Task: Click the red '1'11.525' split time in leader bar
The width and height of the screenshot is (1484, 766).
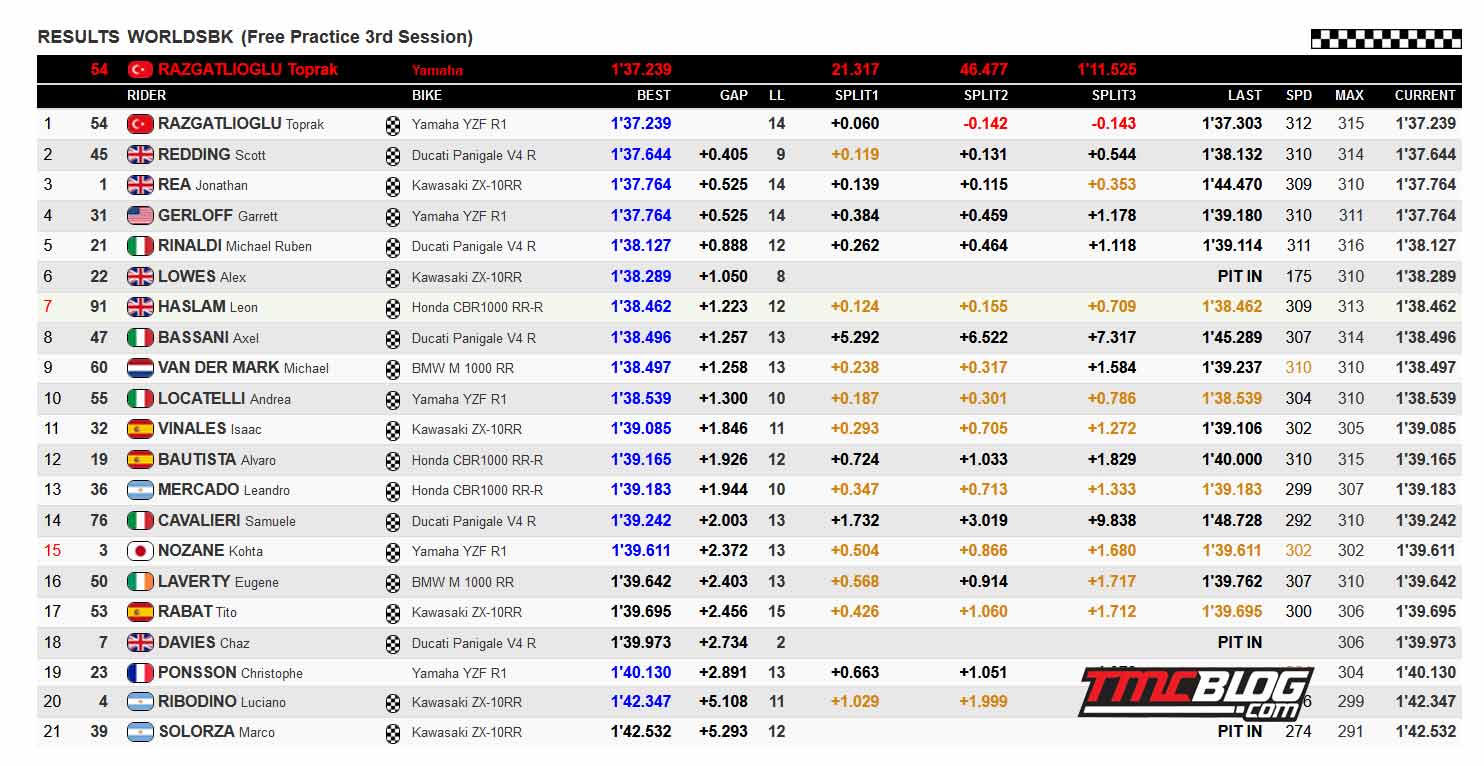Action: 1107,70
